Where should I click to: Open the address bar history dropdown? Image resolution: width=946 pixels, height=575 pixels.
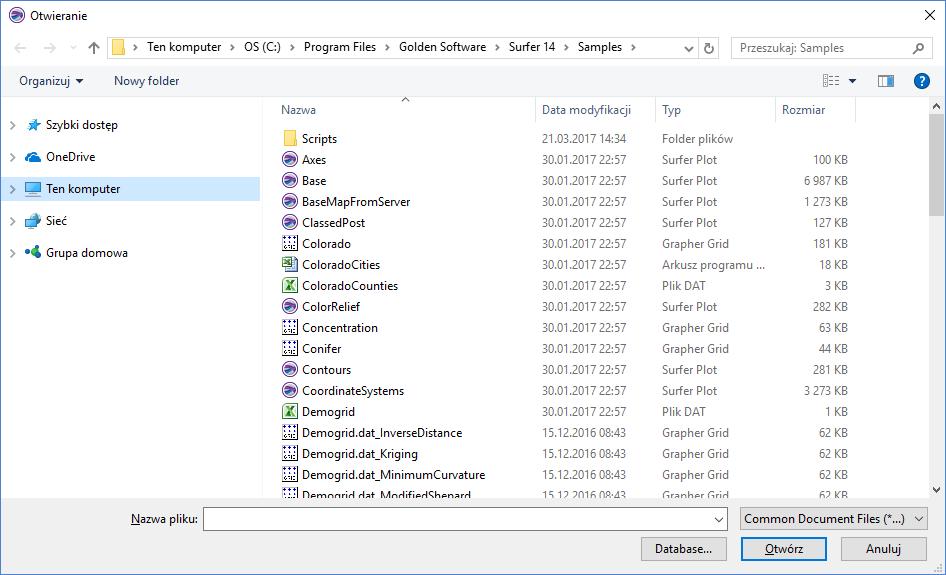click(688, 48)
